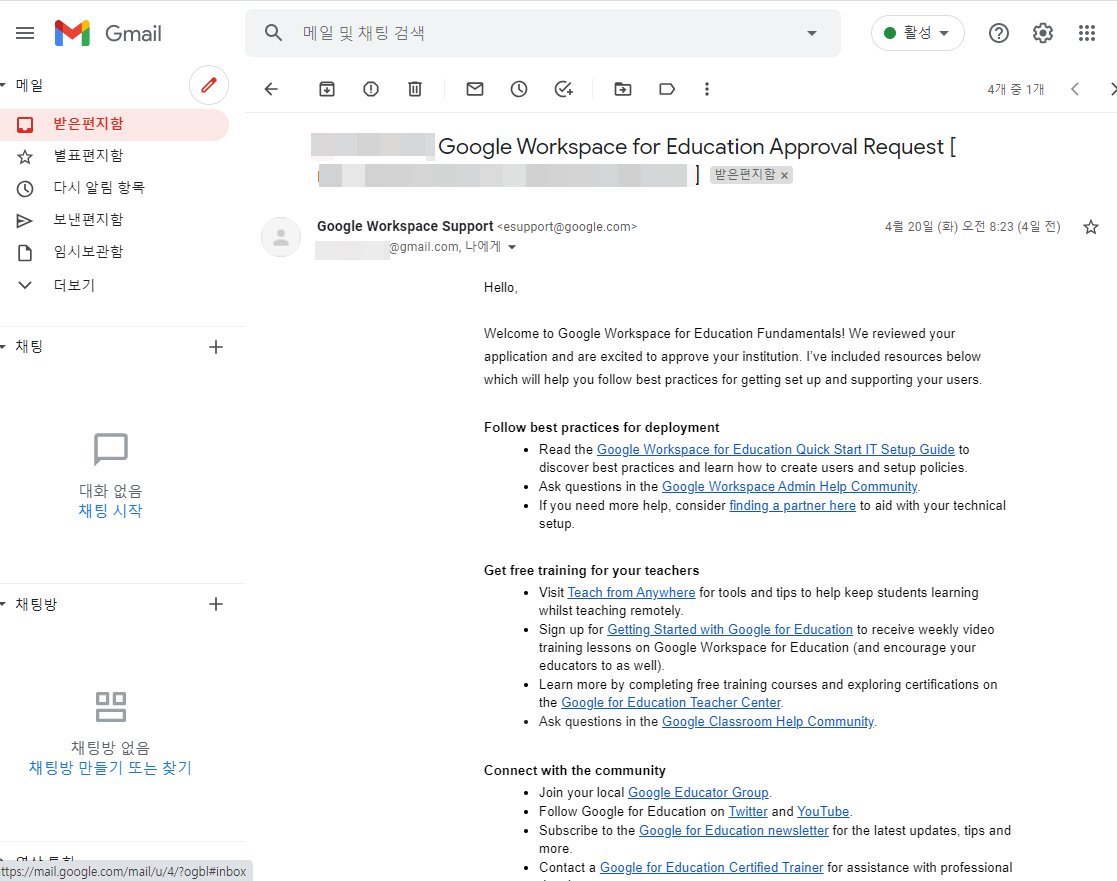1117x881 pixels.
Task: Click the 채팅 시작 link
Action: tap(110, 511)
